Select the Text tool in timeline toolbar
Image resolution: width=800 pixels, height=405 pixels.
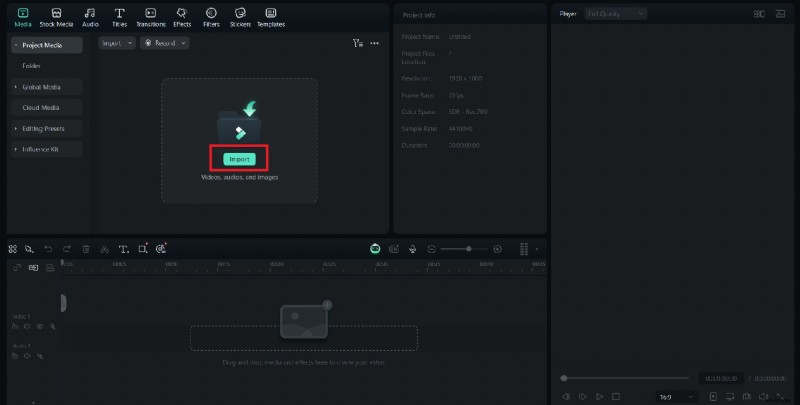tap(123, 248)
